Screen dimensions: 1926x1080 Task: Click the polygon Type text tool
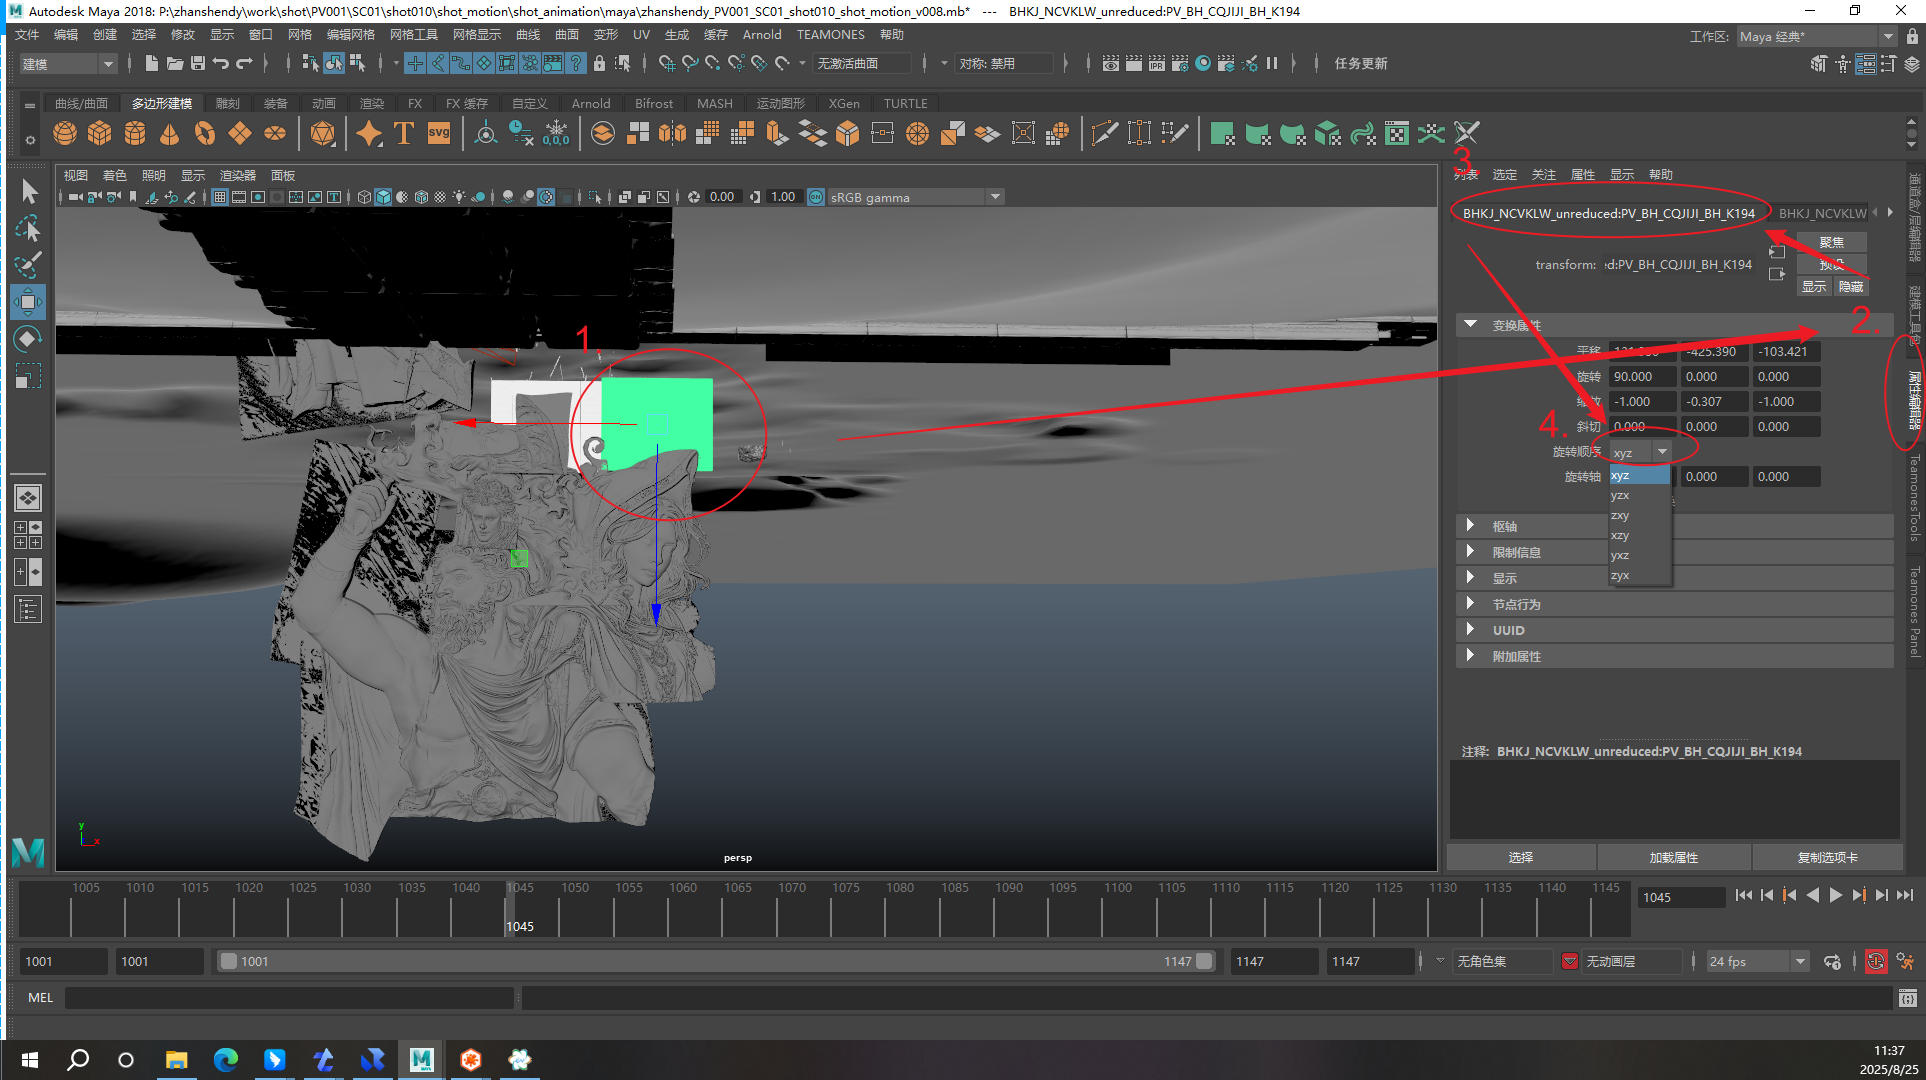[x=404, y=133]
